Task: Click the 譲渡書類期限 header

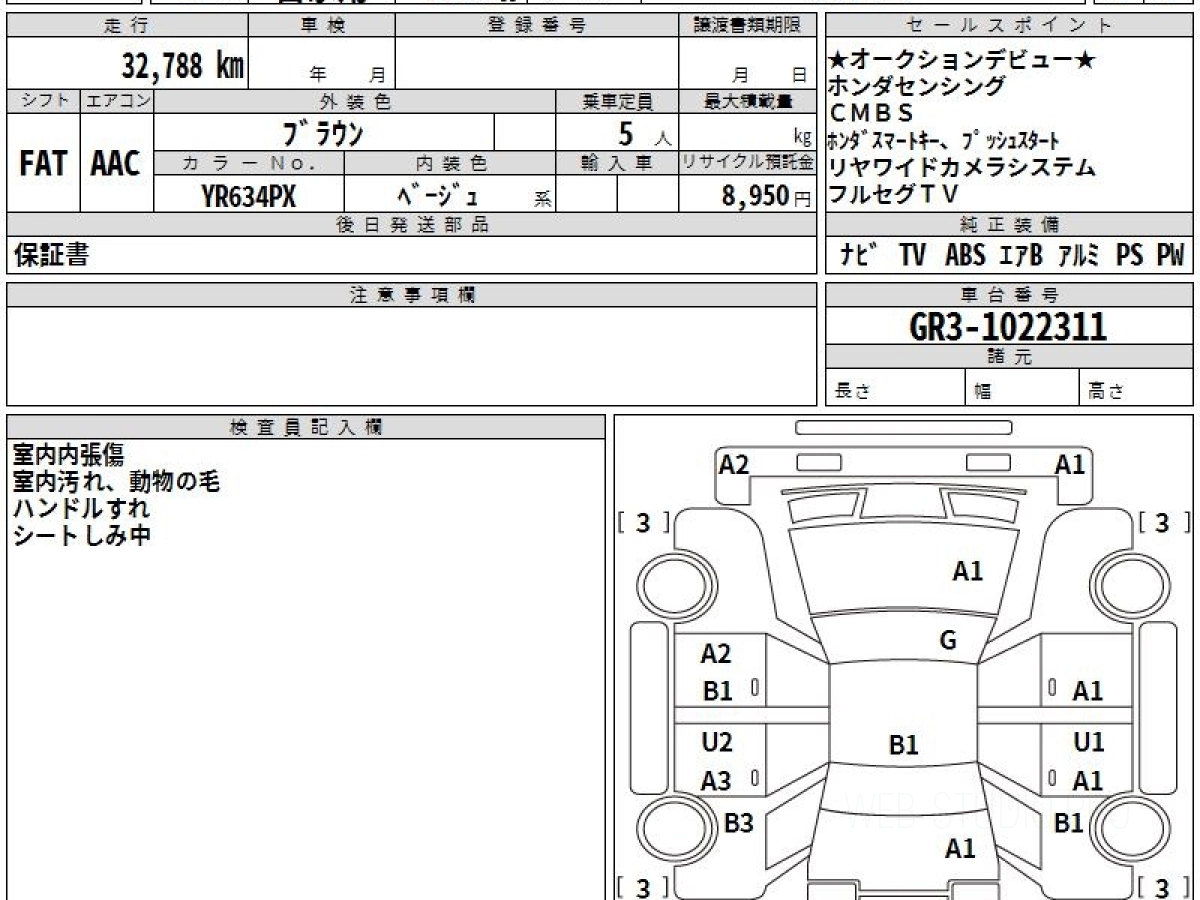Action: 747,26
